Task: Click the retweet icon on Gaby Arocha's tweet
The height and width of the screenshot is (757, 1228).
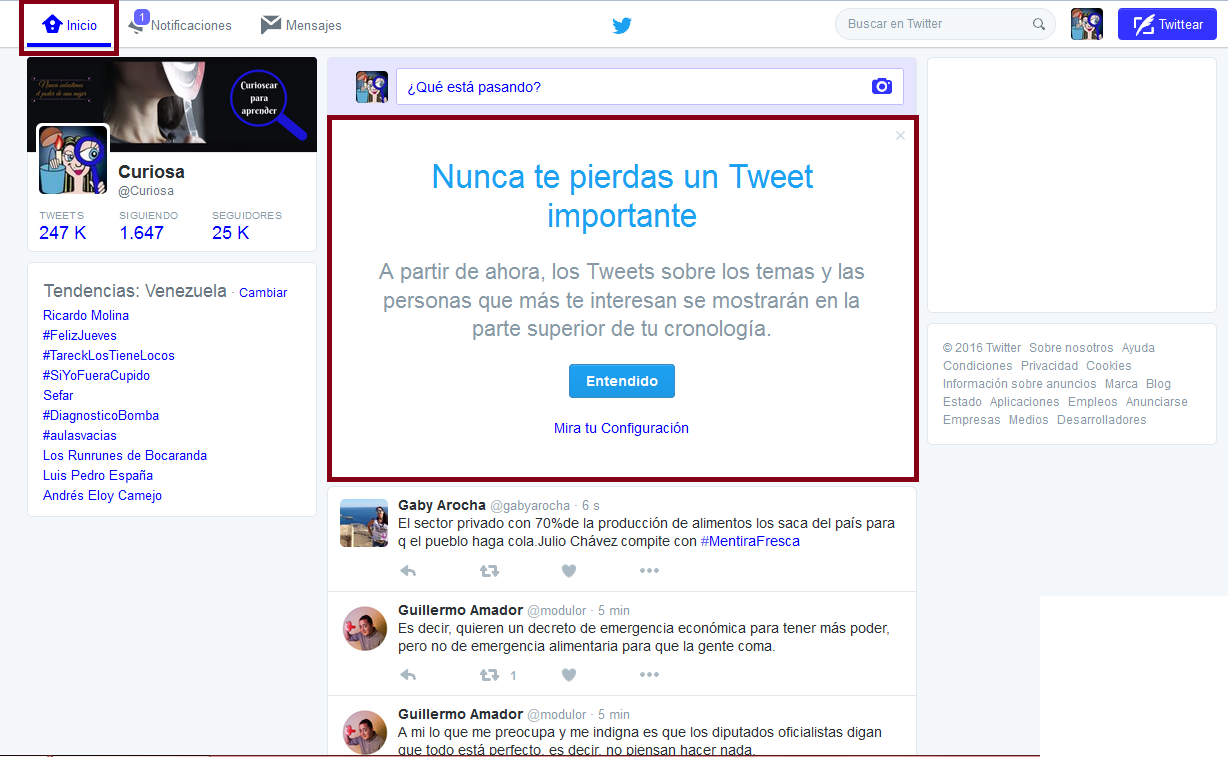Action: coord(489,570)
